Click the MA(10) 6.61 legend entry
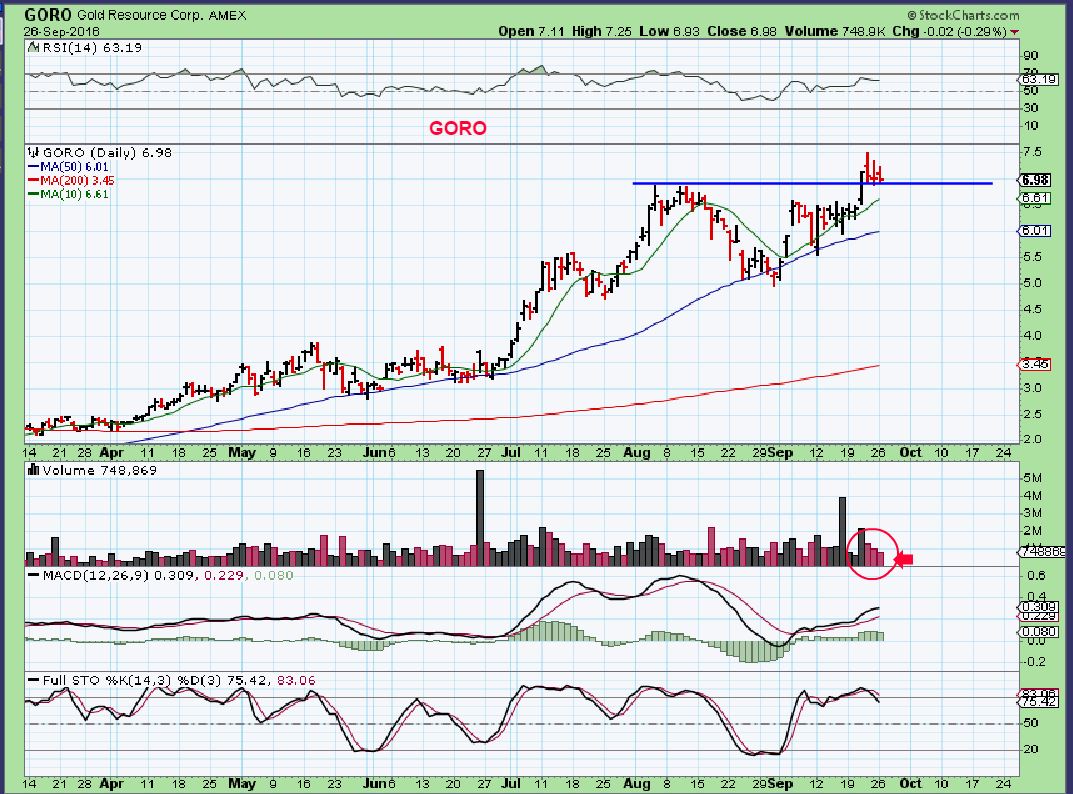Screen dimensions: 1073x794 [x=68, y=194]
